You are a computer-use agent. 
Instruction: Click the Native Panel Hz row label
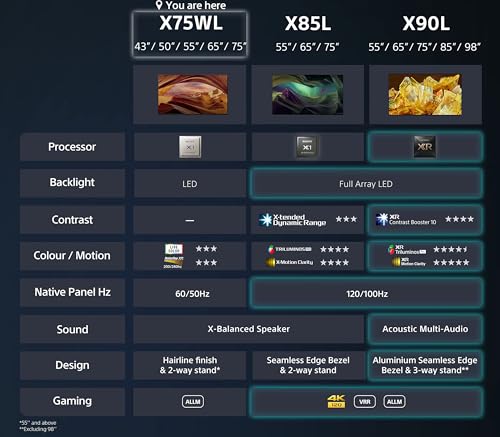[72, 292]
